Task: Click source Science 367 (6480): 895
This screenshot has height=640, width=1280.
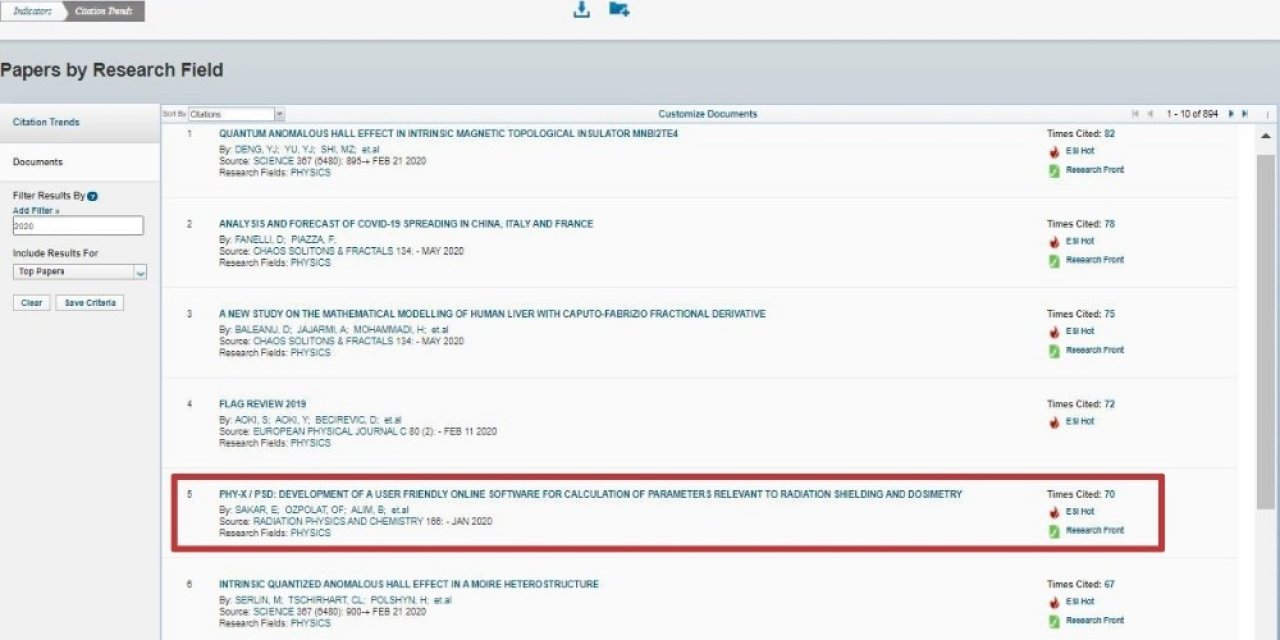Action: [x=322, y=161]
